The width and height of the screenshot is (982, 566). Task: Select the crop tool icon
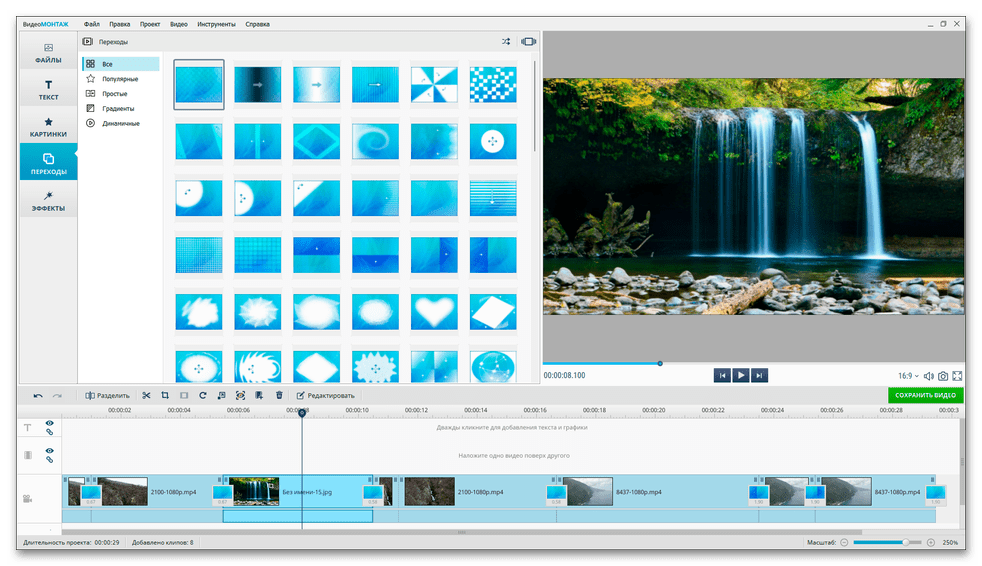click(x=165, y=395)
